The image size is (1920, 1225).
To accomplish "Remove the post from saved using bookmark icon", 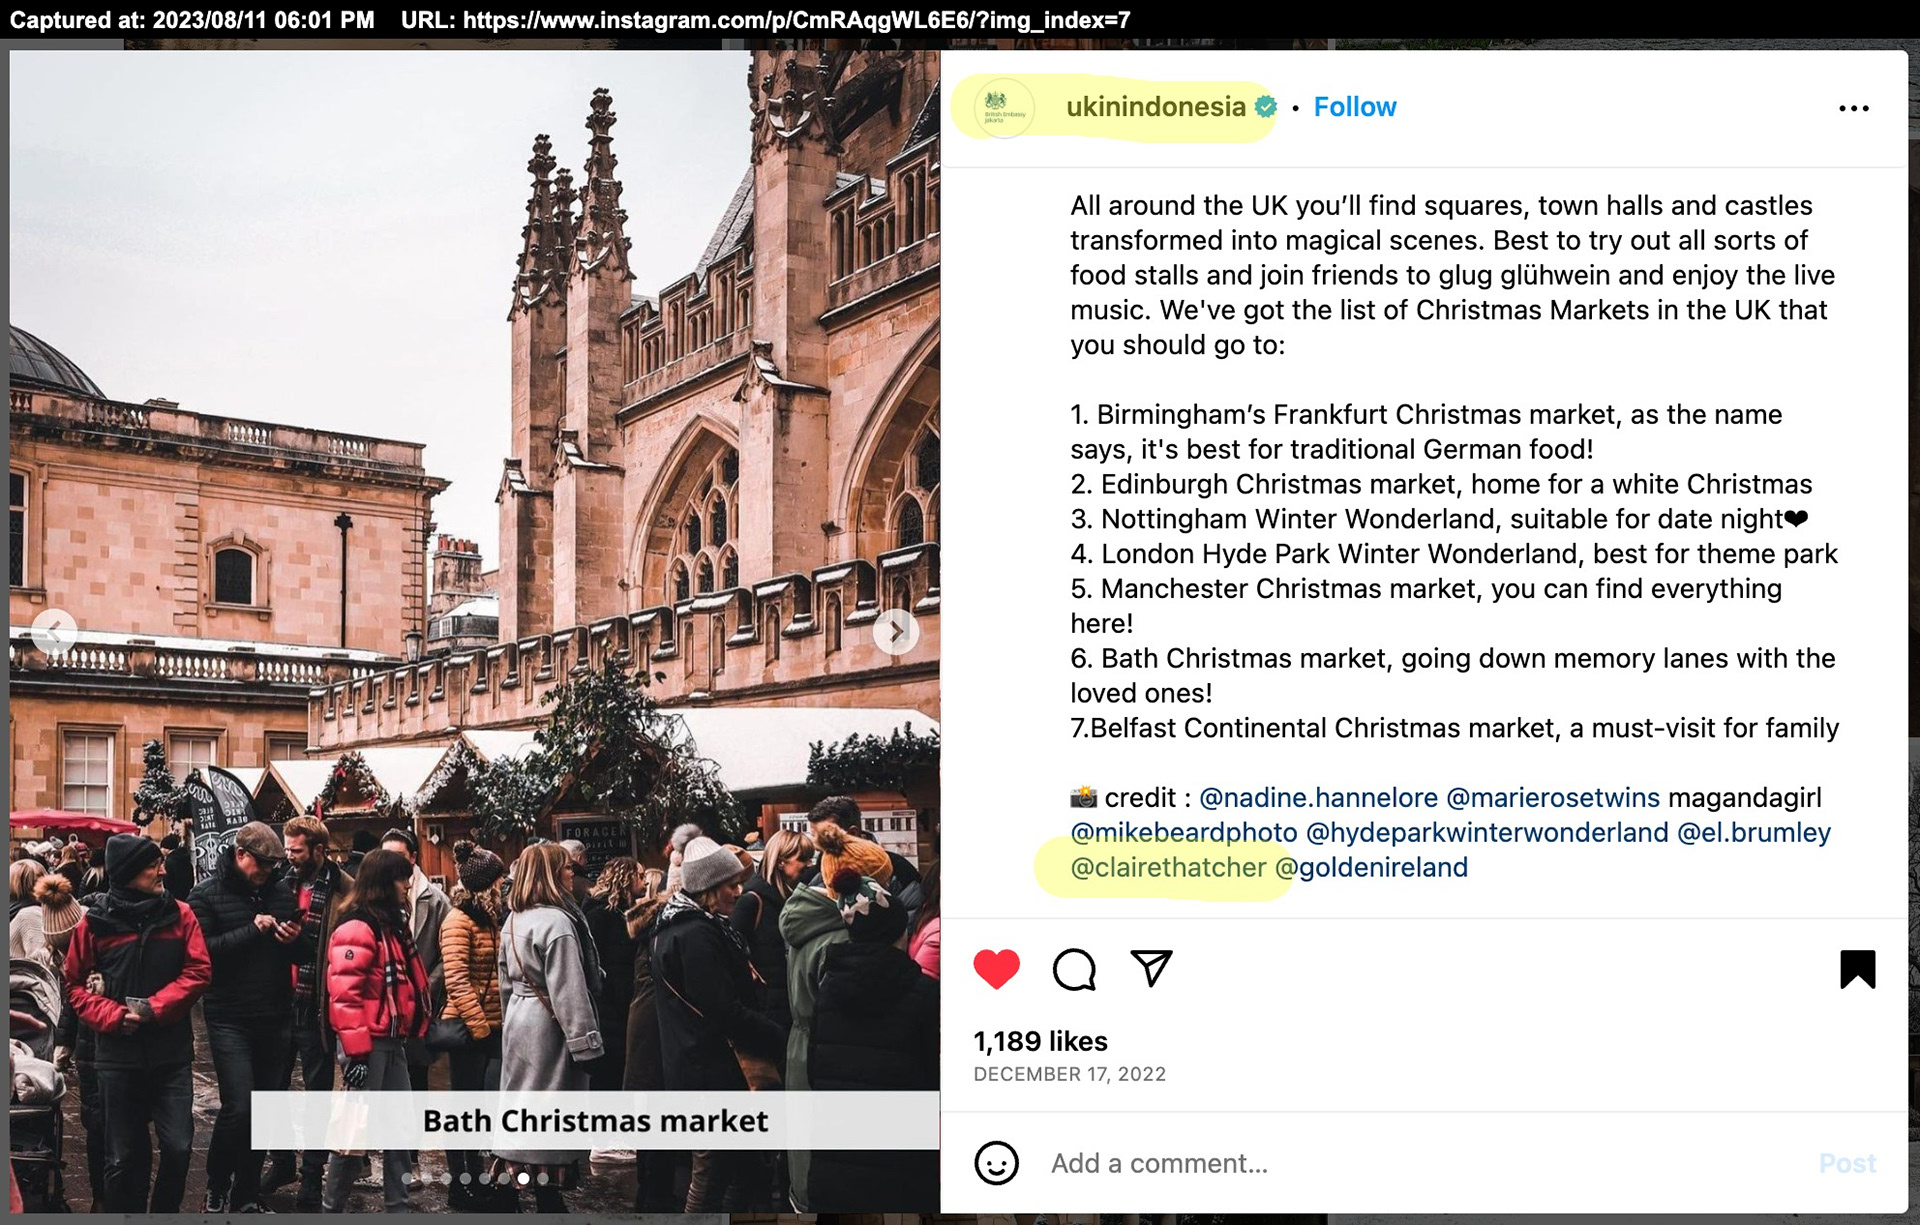I will coord(1857,968).
